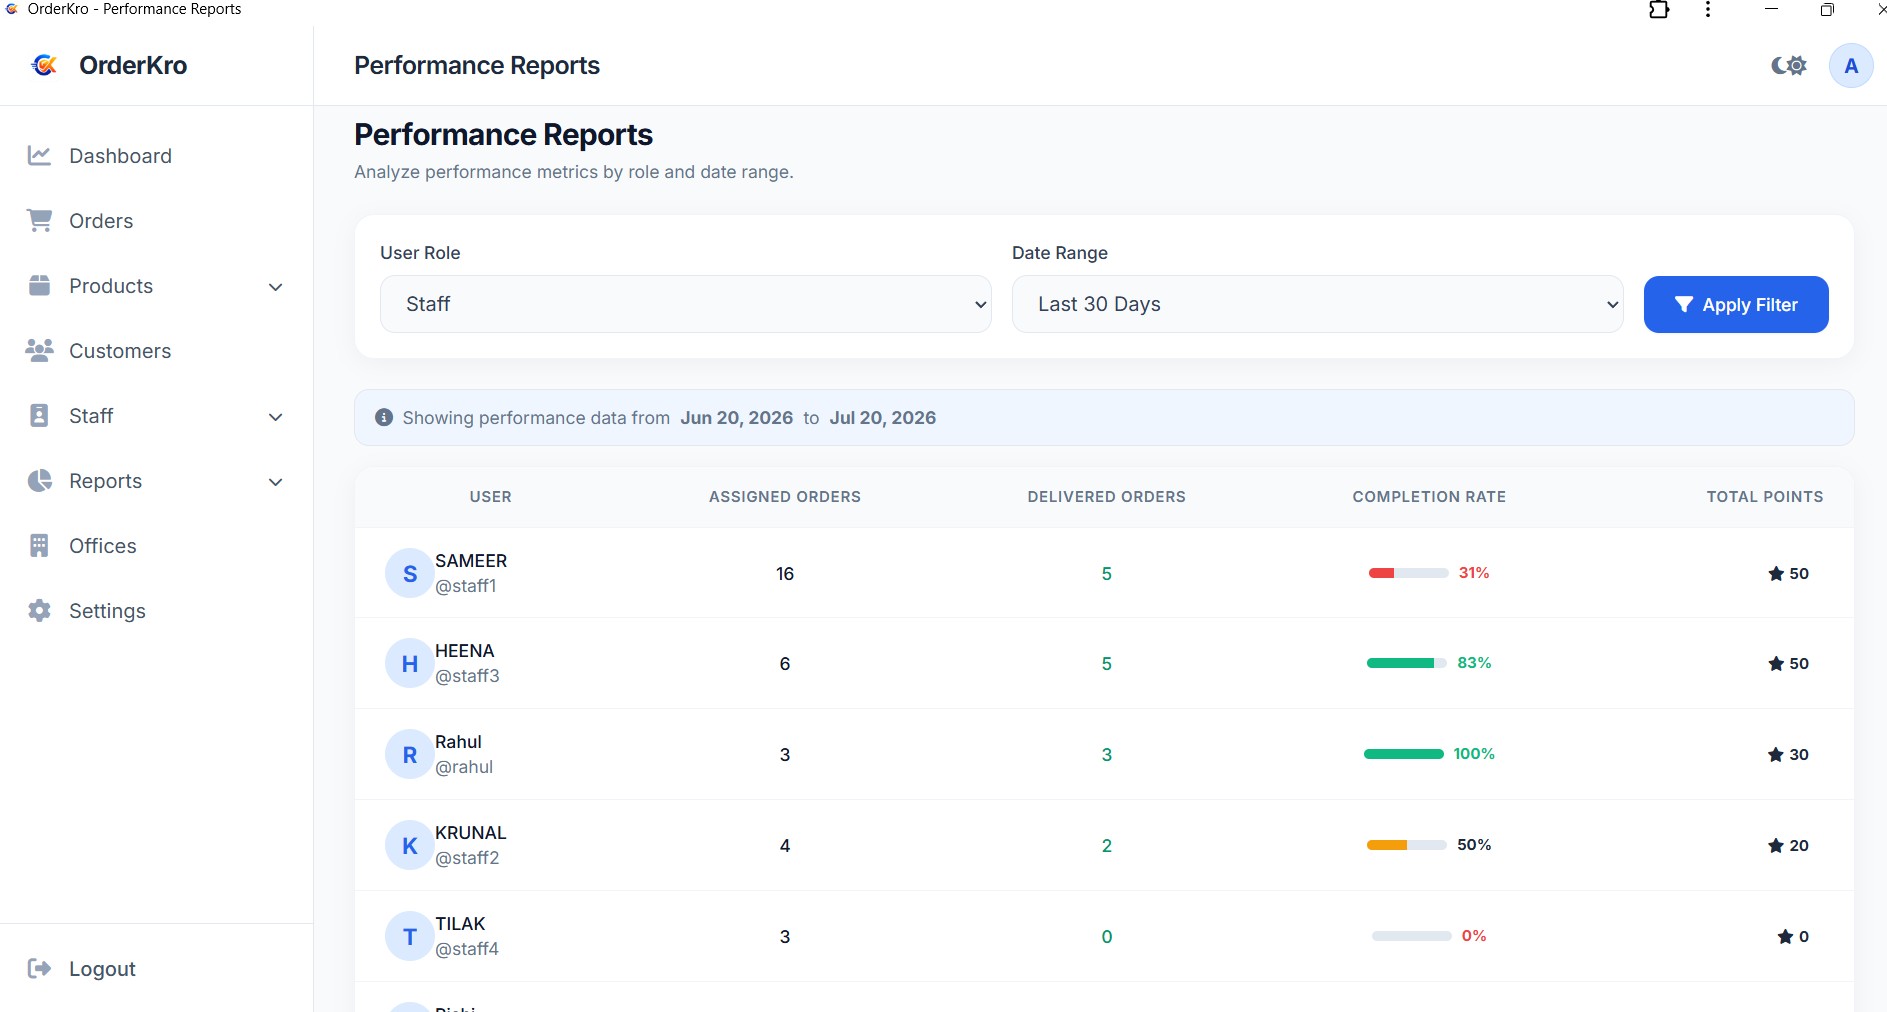Viewport: 1887px width, 1012px height.
Task: Click the TOTAL POINTS column header
Action: click(x=1765, y=497)
